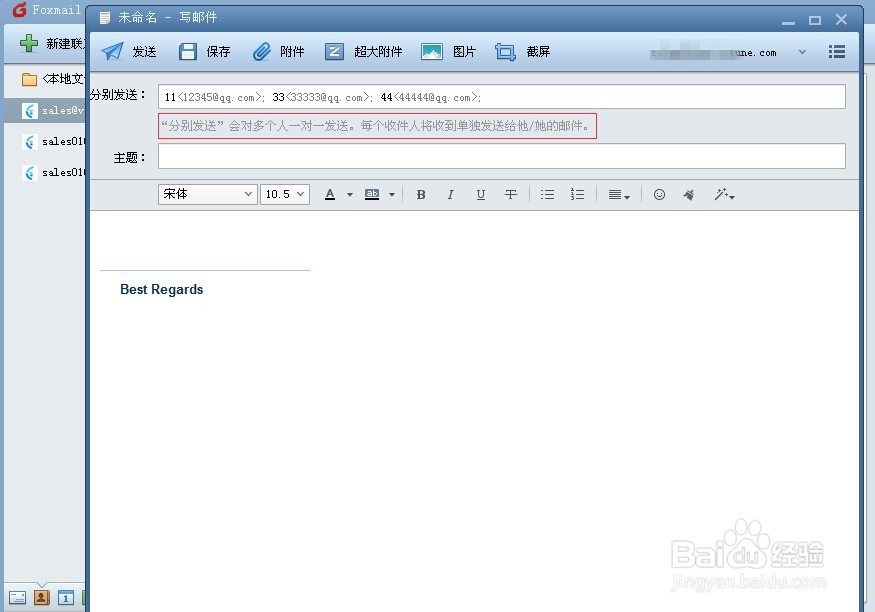Screen dimensions: 875x612
Task: Open the 10.5 font size dropdown
Action: [x=284, y=194]
